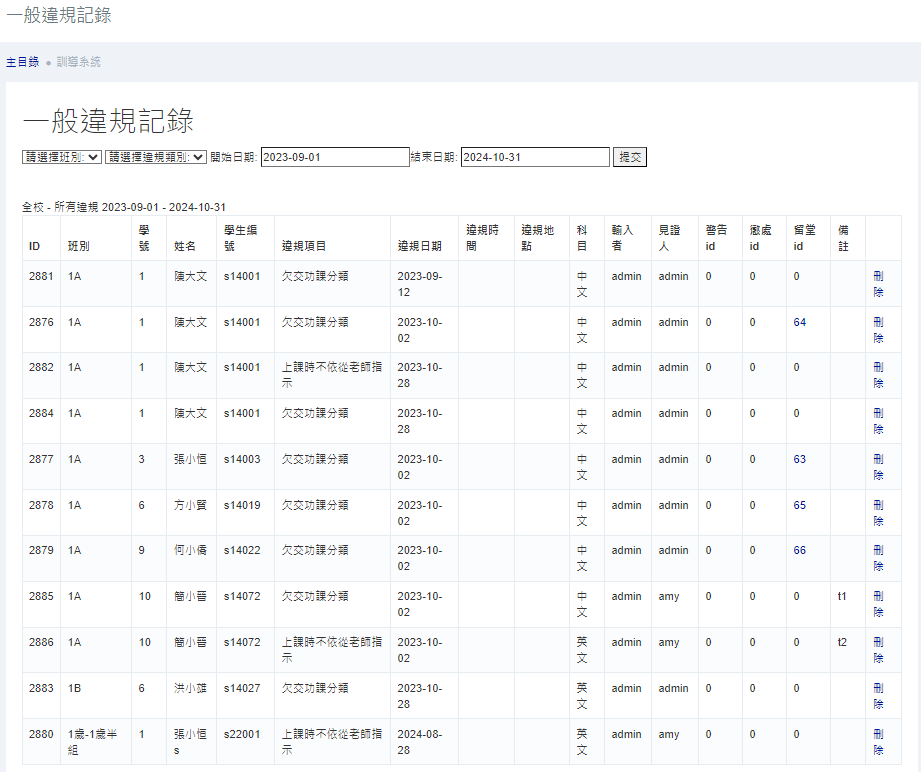Open 中文 subject link in record 2881
The height and width of the screenshot is (772, 921).
coord(582,283)
